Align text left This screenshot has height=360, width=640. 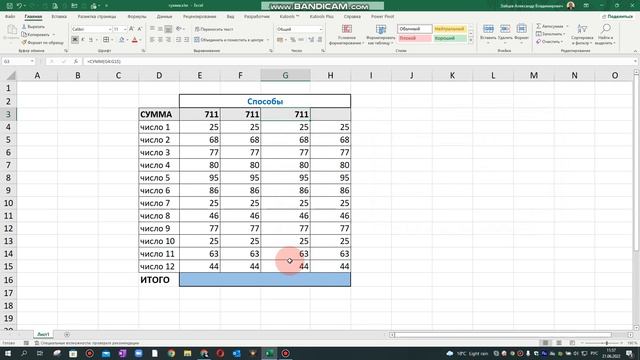click(x=152, y=40)
